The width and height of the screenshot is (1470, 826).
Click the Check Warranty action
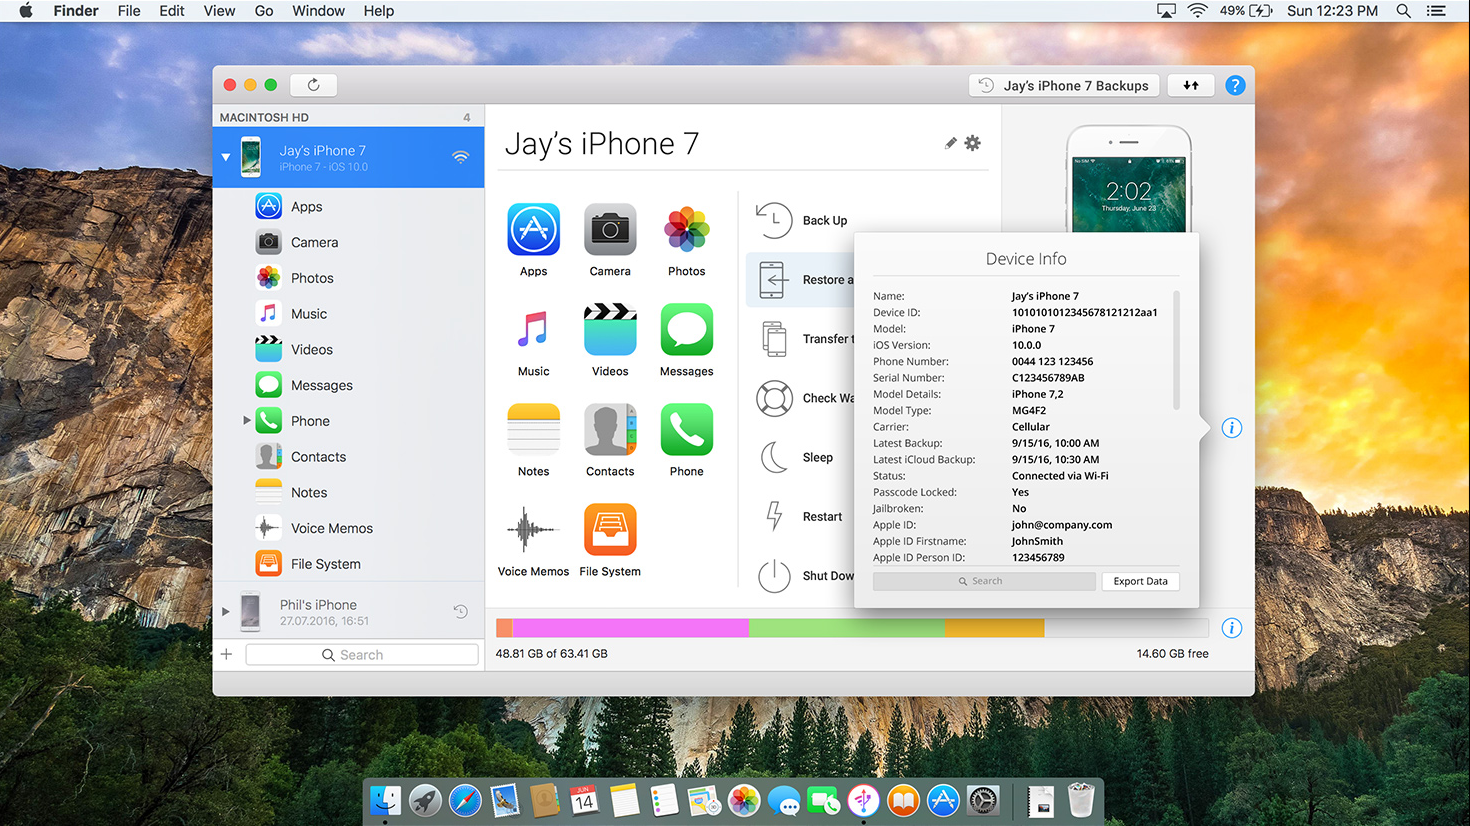(804, 398)
